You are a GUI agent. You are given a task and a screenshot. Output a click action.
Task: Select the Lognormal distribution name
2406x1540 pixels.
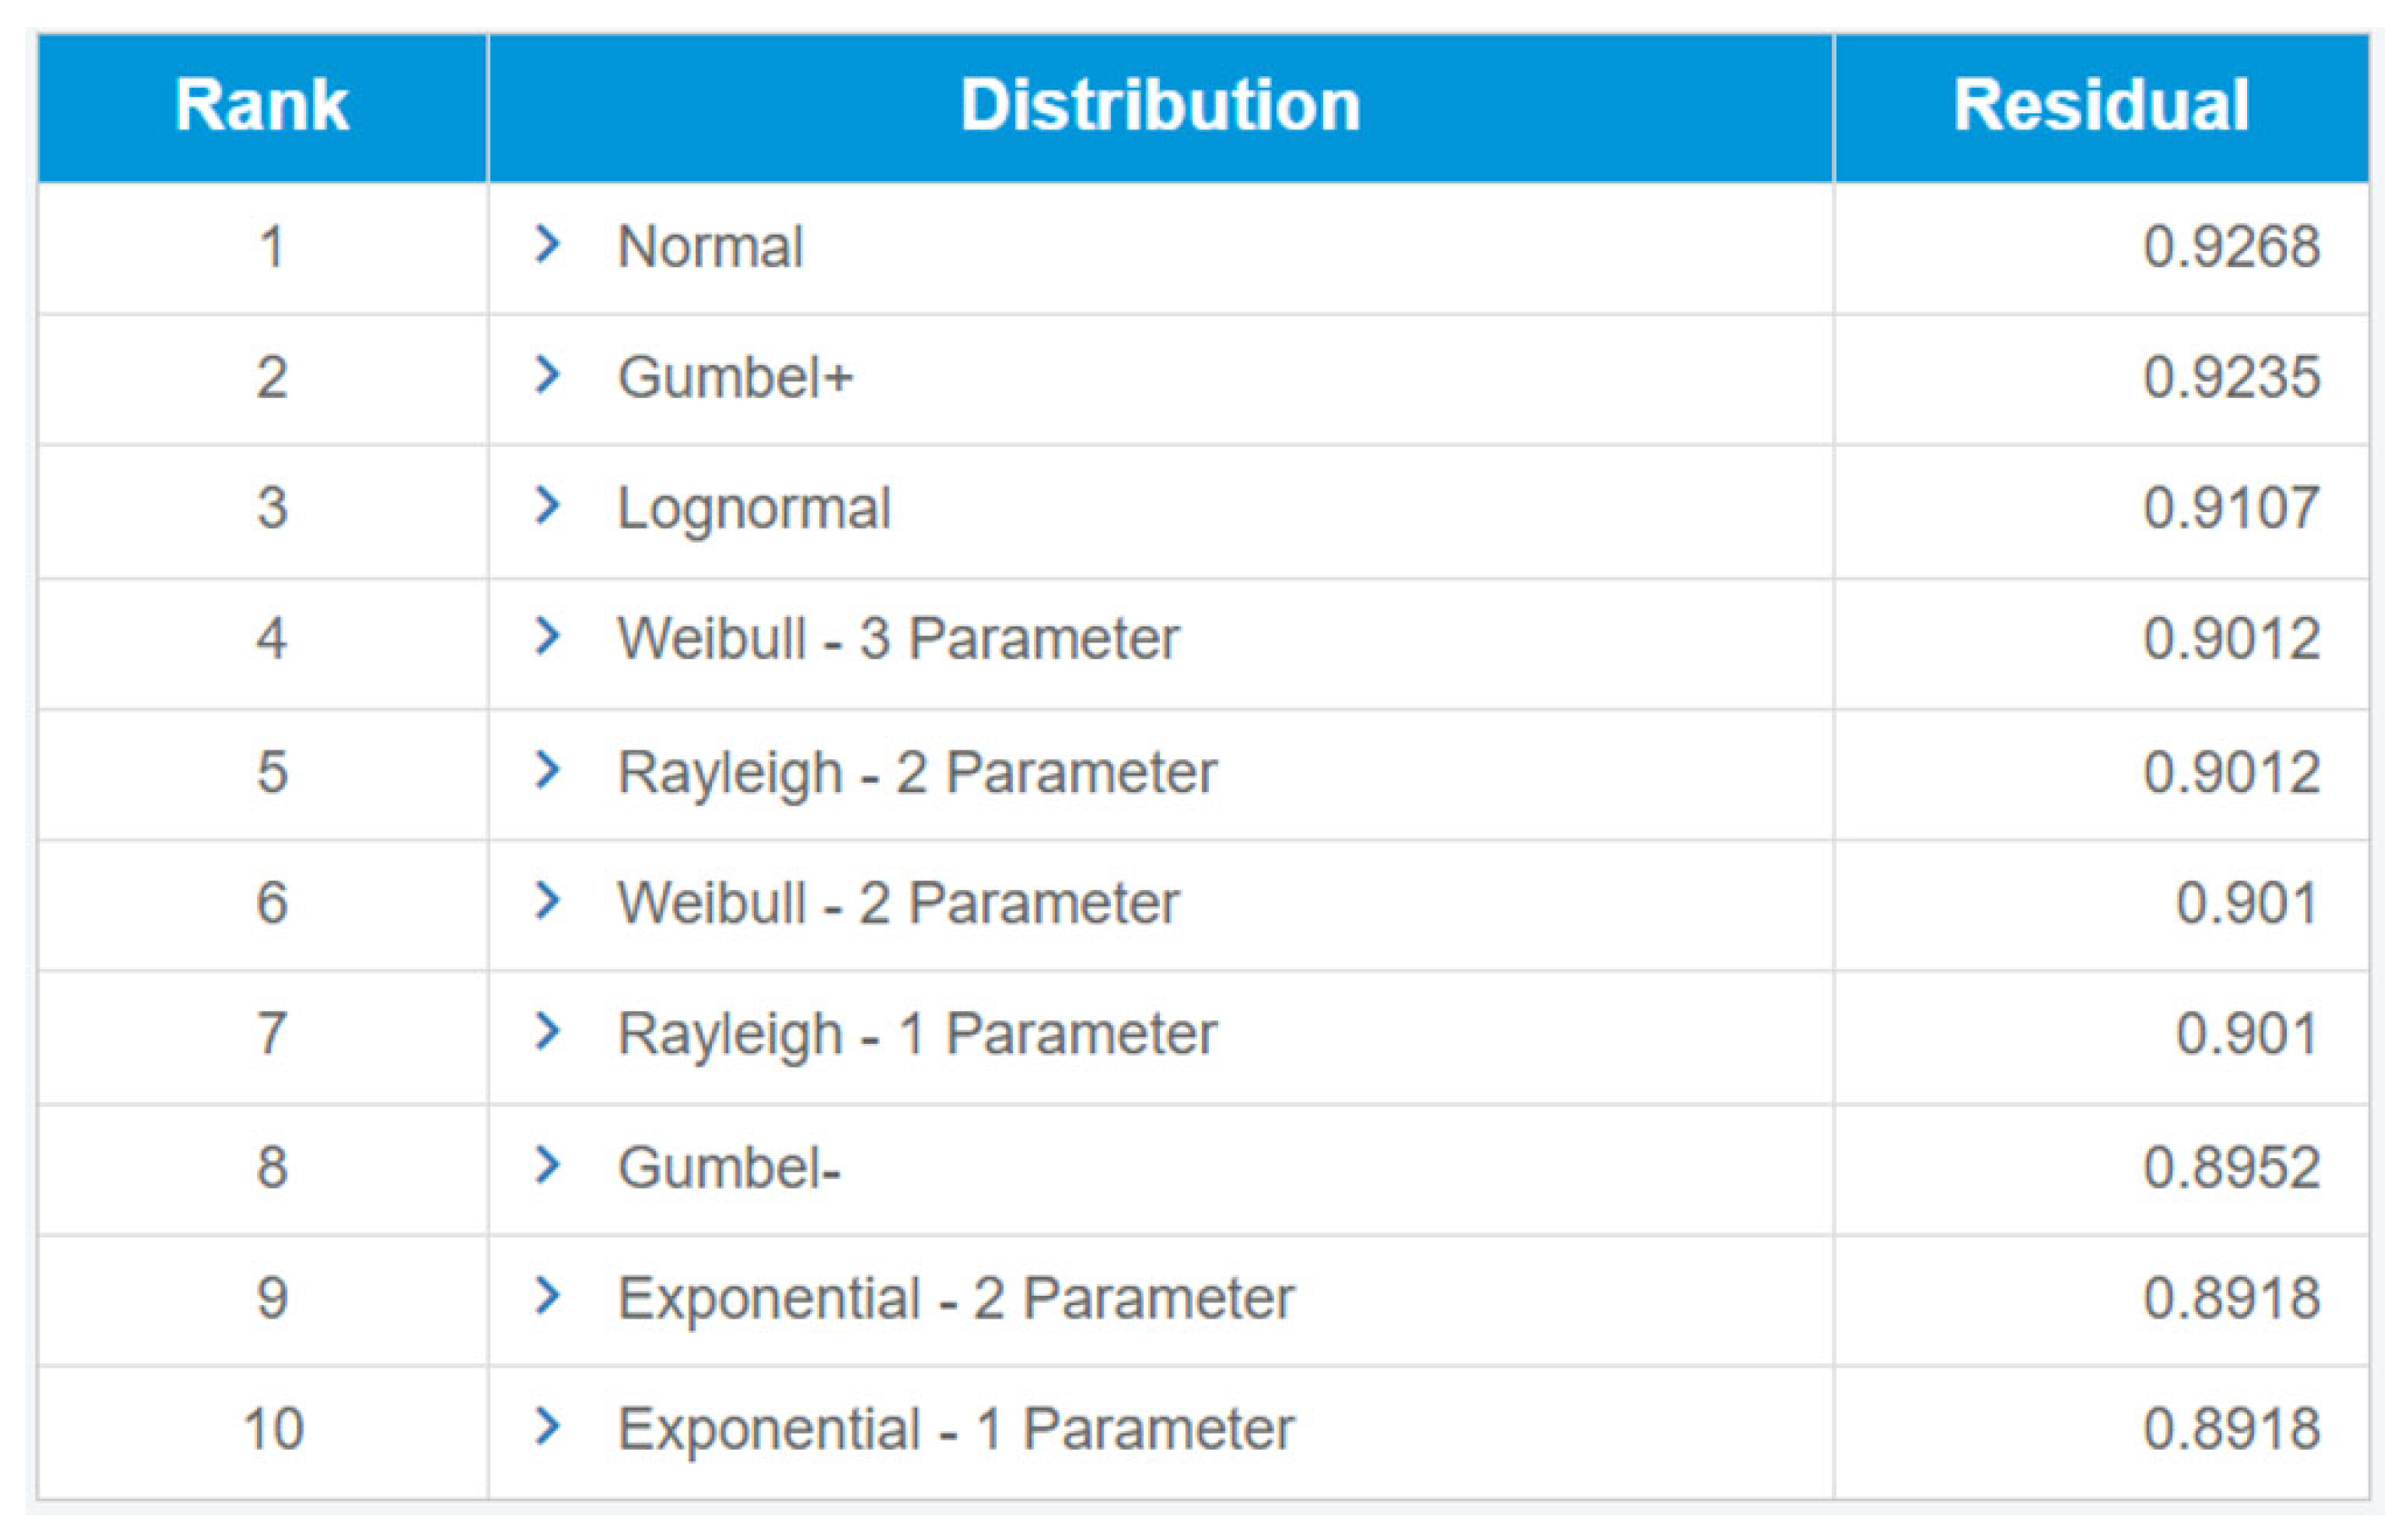coord(754,510)
